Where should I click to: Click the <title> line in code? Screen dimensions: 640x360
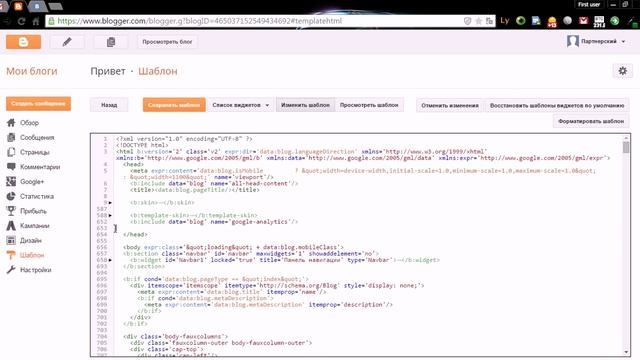click(x=195, y=190)
